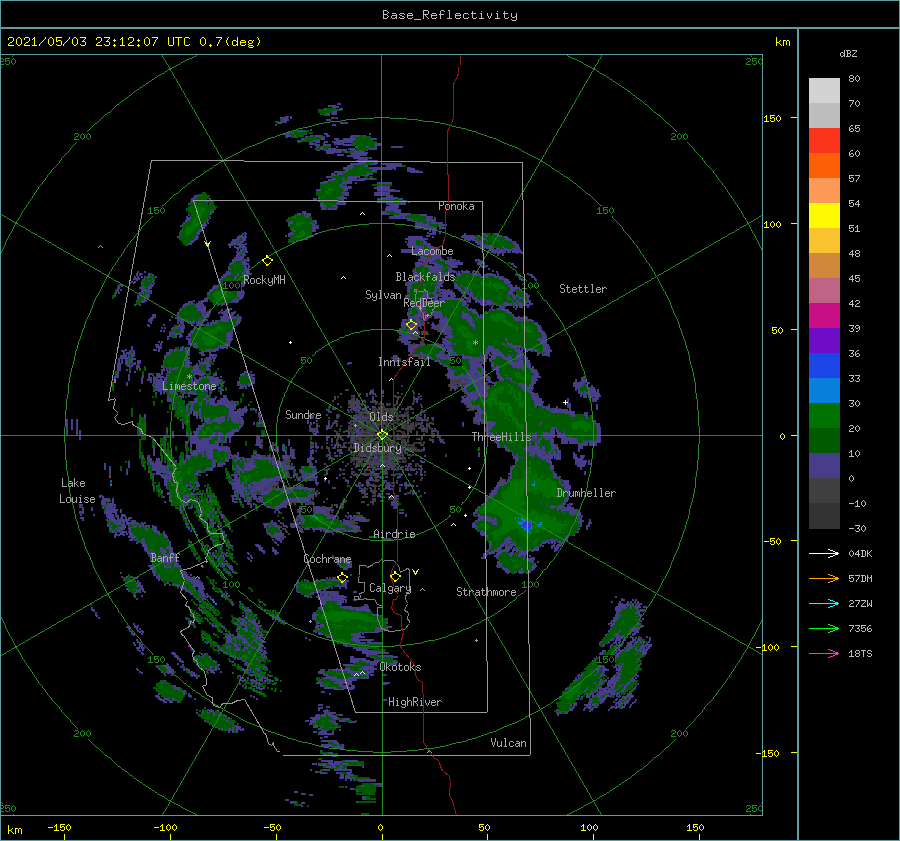The width and height of the screenshot is (900, 841).
Task: Click the magenta 18TS arrow in legend
Action: coord(824,653)
